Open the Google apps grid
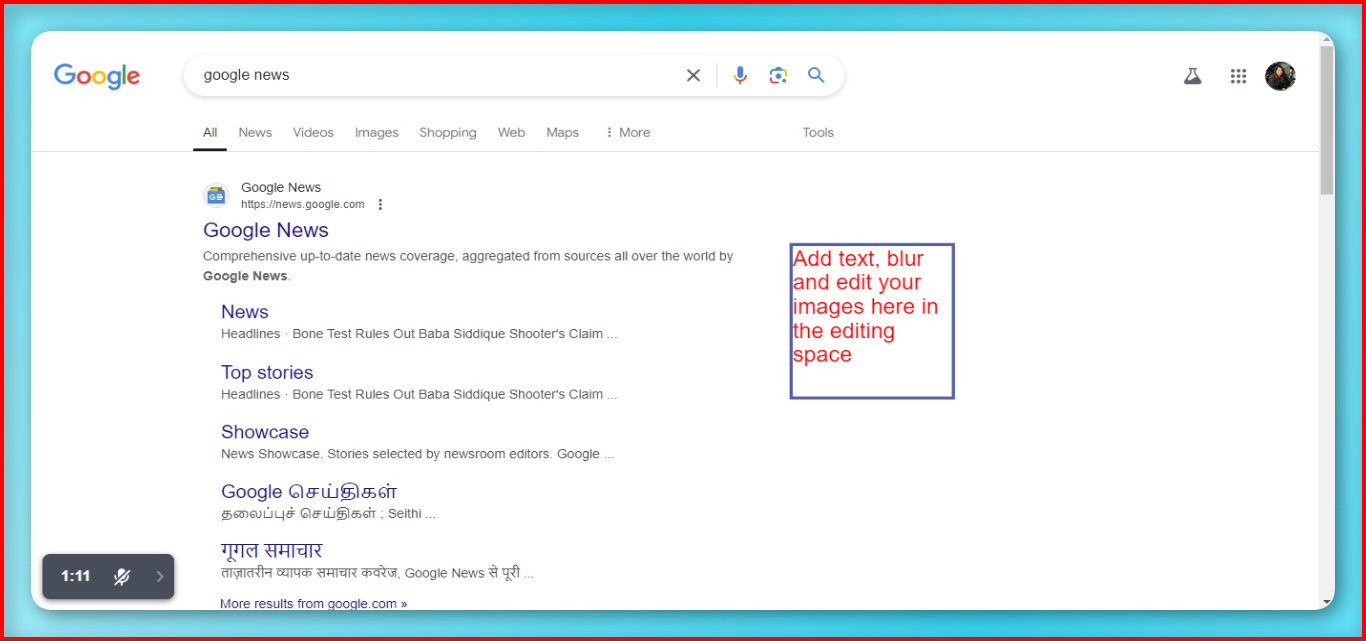The width and height of the screenshot is (1366, 641). (1238, 76)
